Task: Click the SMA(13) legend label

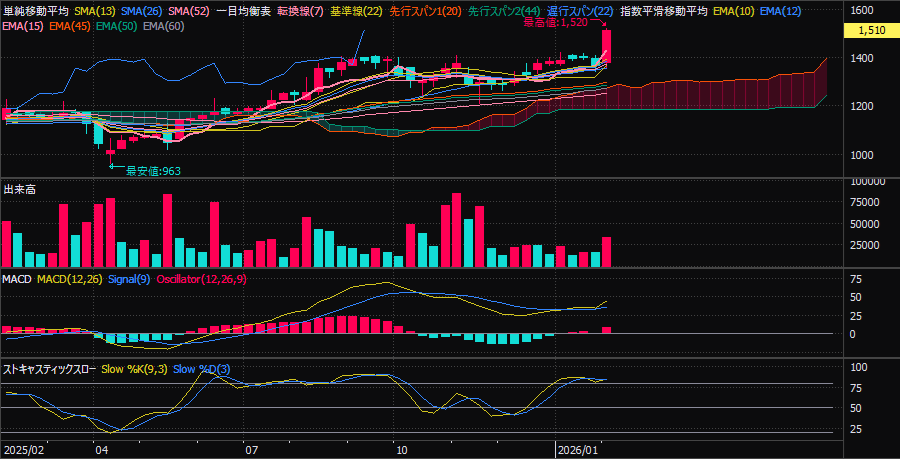Action: [x=95, y=11]
